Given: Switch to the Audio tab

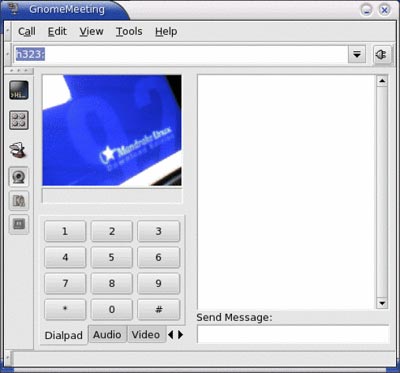Looking at the screenshot, I should 107,334.
